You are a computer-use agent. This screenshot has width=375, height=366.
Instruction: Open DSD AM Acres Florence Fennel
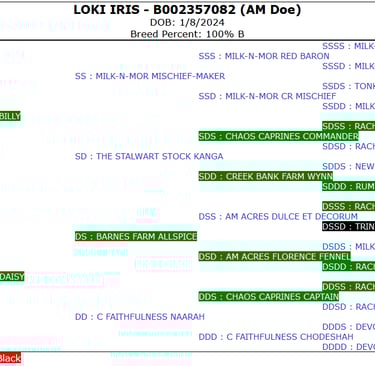click(275, 256)
